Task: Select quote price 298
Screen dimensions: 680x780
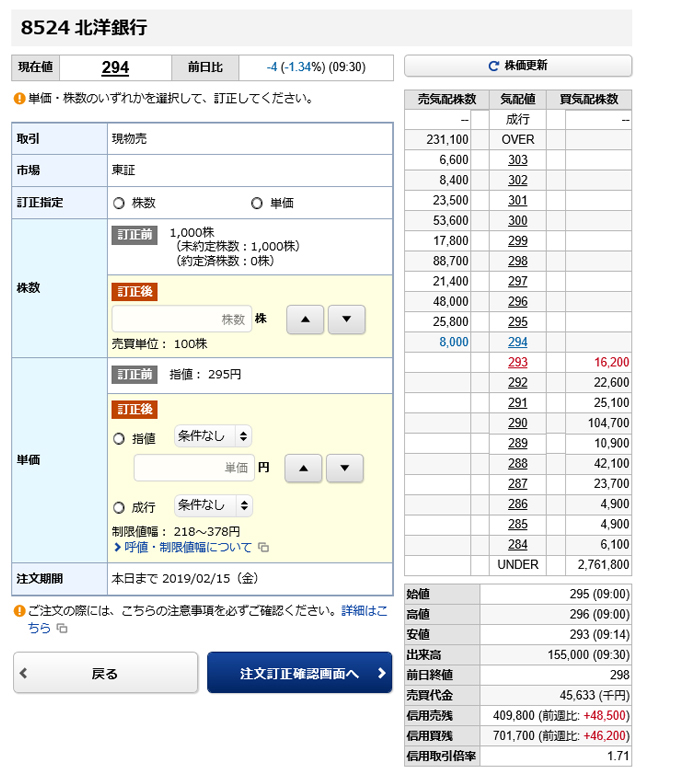Action: (517, 261)
